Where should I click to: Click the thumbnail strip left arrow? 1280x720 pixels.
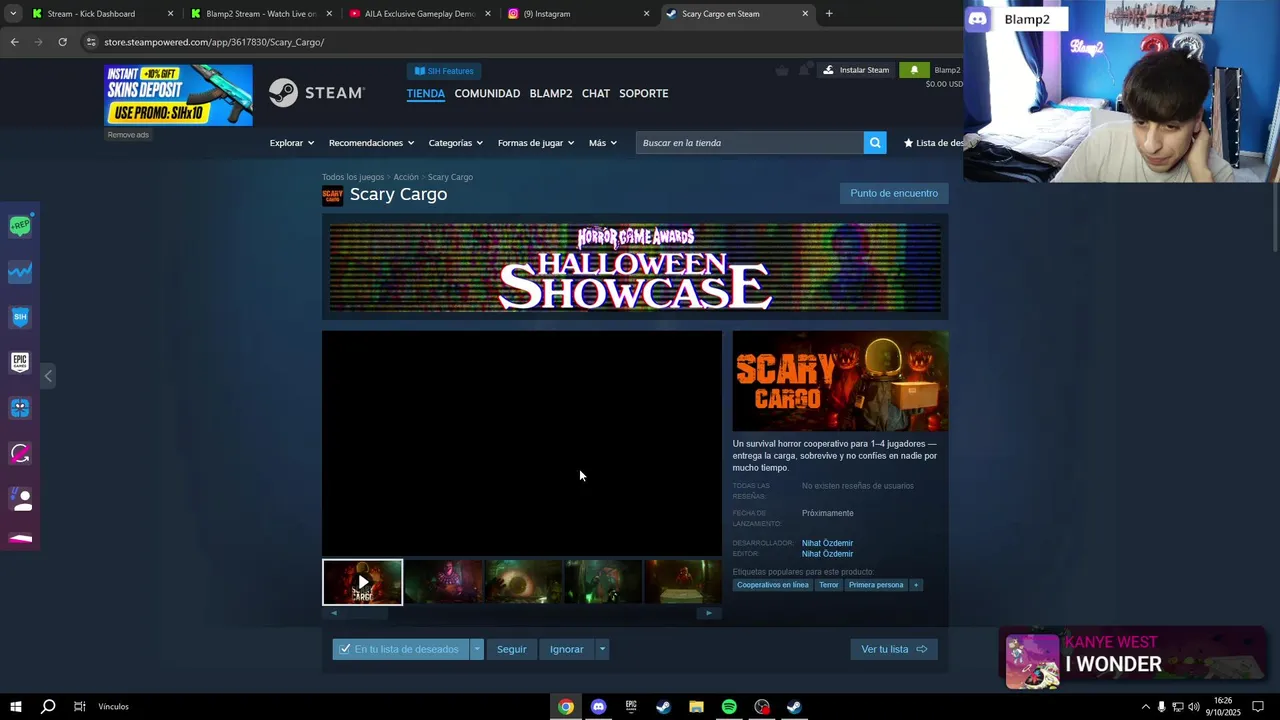[334, 613]
